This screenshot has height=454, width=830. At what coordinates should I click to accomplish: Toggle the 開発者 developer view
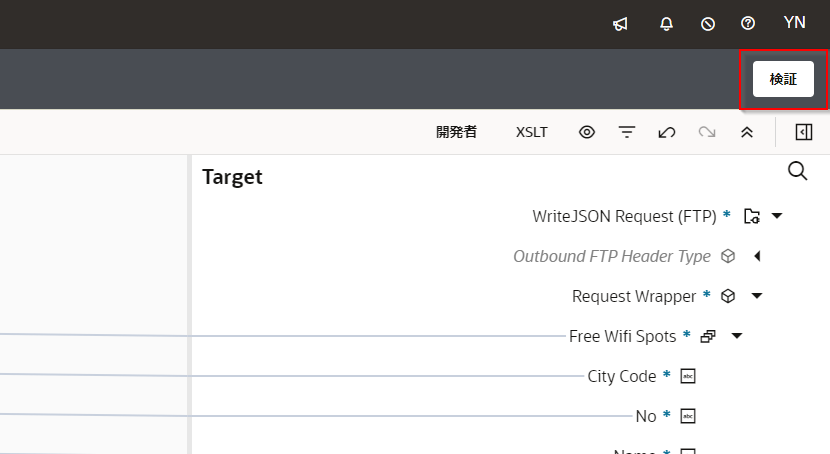pyautogui.click(x=456, y=132)
